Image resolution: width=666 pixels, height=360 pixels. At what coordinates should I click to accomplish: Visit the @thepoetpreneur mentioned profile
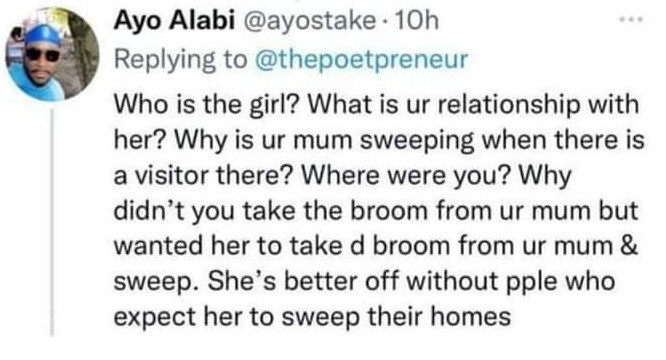click(x=361, y=59)
